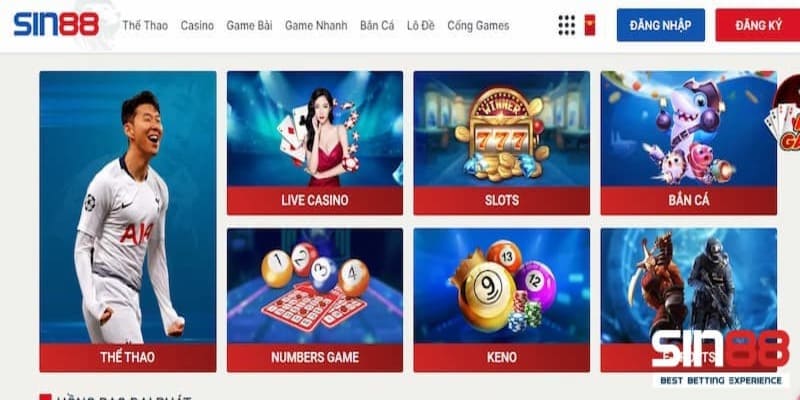Open the Thể Thao footballer tile
800x400 pixels.
(128, 221)
